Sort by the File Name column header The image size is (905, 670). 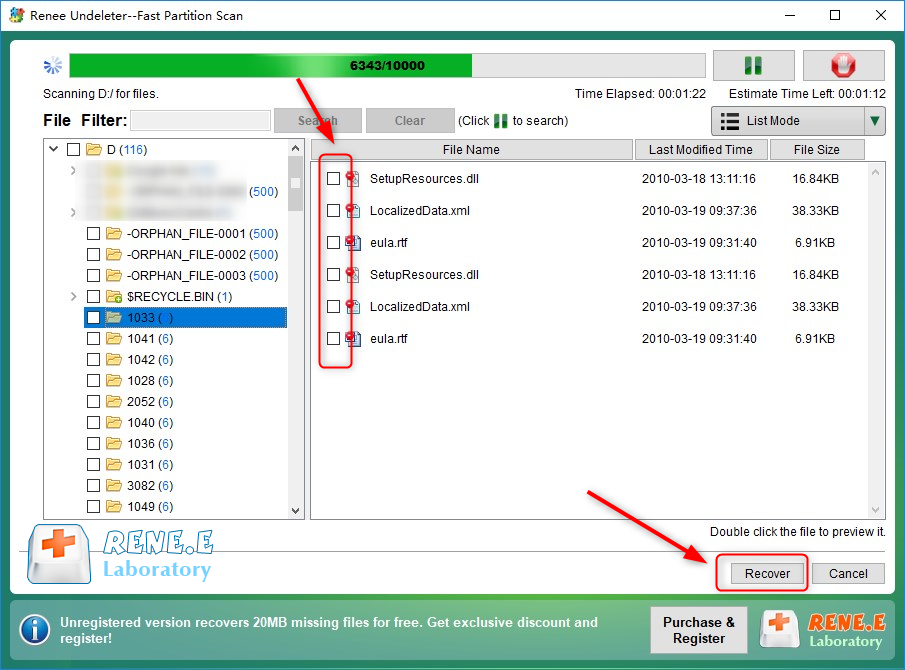point(471,150)
